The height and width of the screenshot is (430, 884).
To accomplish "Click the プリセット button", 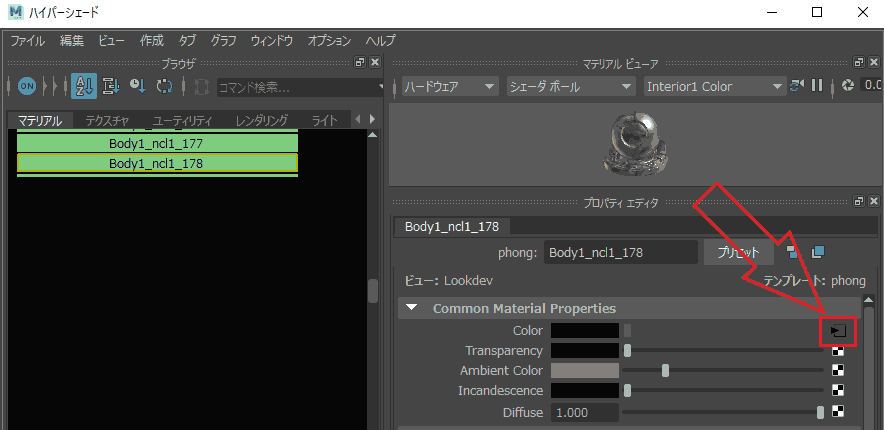I will click(738, 252).
